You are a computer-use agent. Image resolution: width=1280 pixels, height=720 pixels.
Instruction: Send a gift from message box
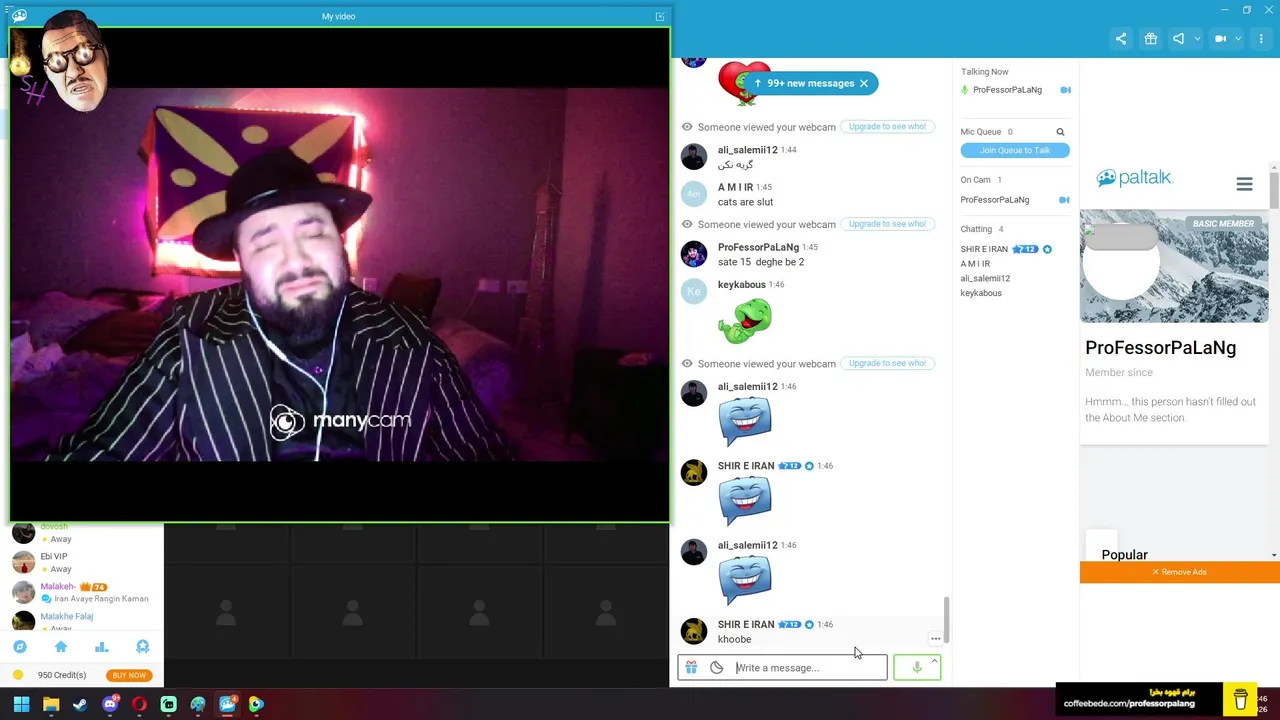click(x=691, y=668)
